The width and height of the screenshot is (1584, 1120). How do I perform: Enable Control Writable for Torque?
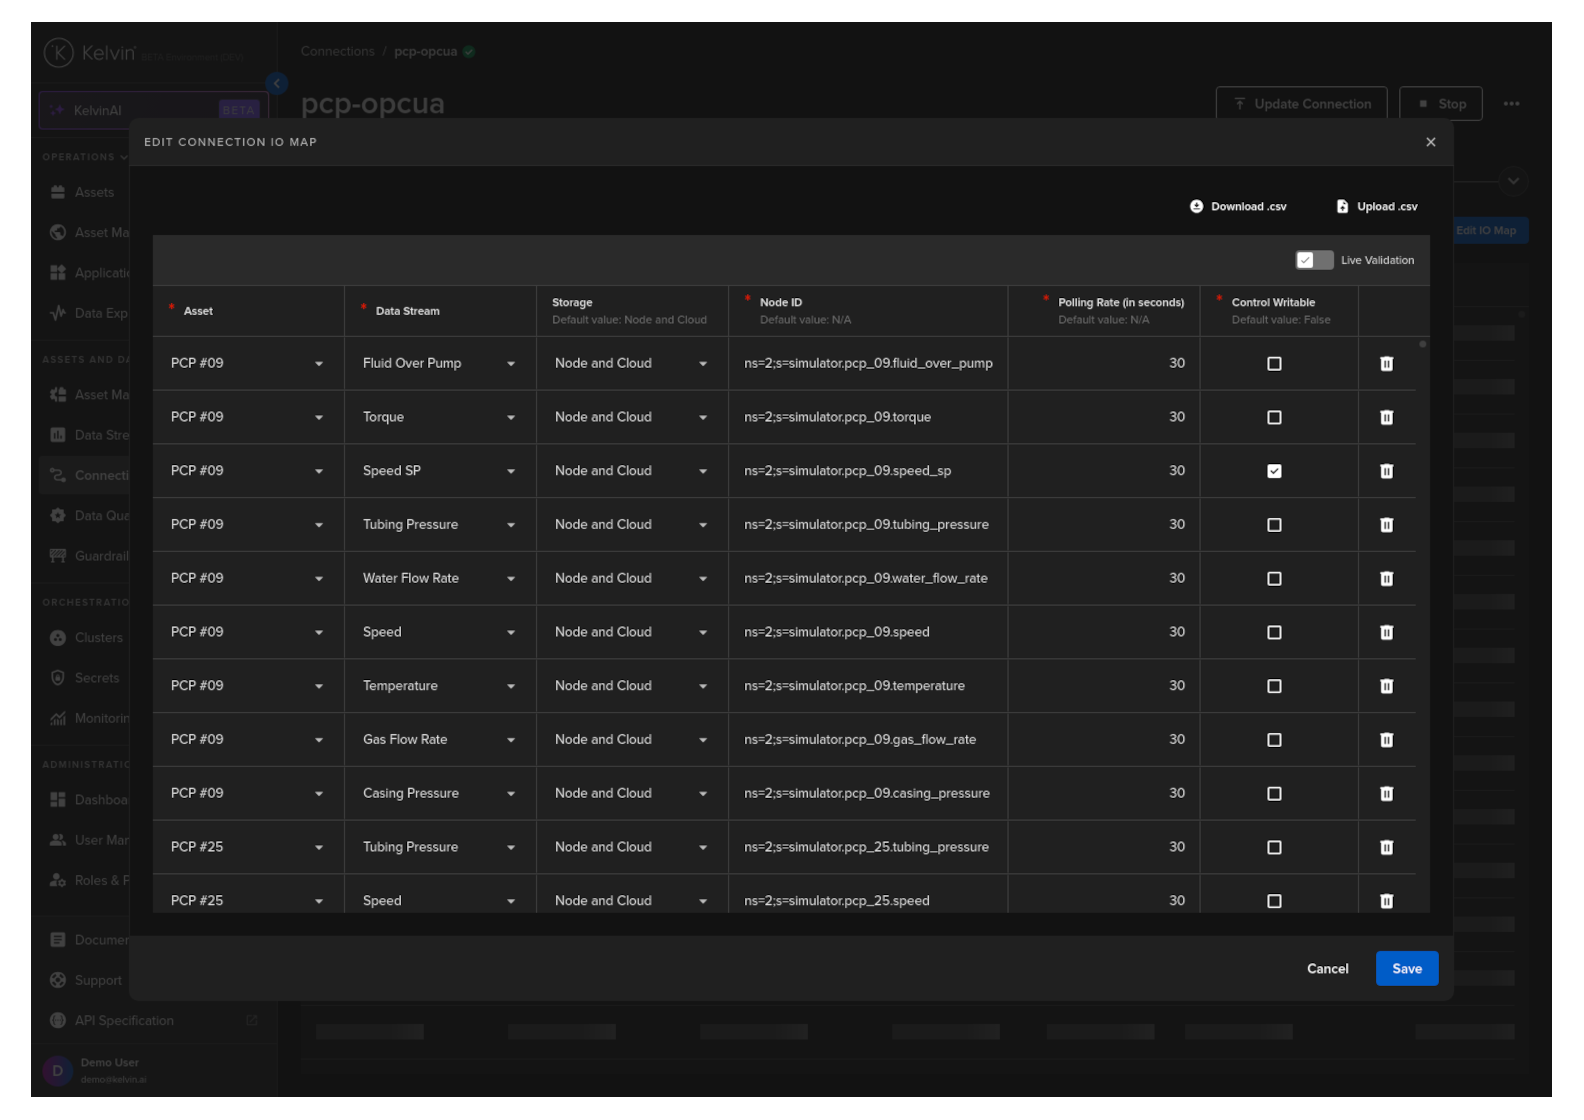pyautogui.click(x=1274, y=418)
